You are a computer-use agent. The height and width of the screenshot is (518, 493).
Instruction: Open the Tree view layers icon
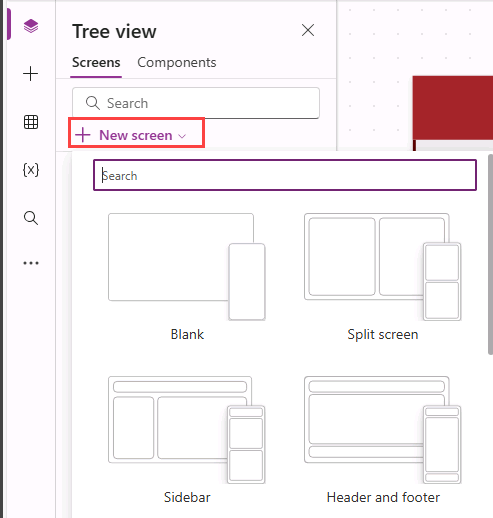tap(31, 26)
